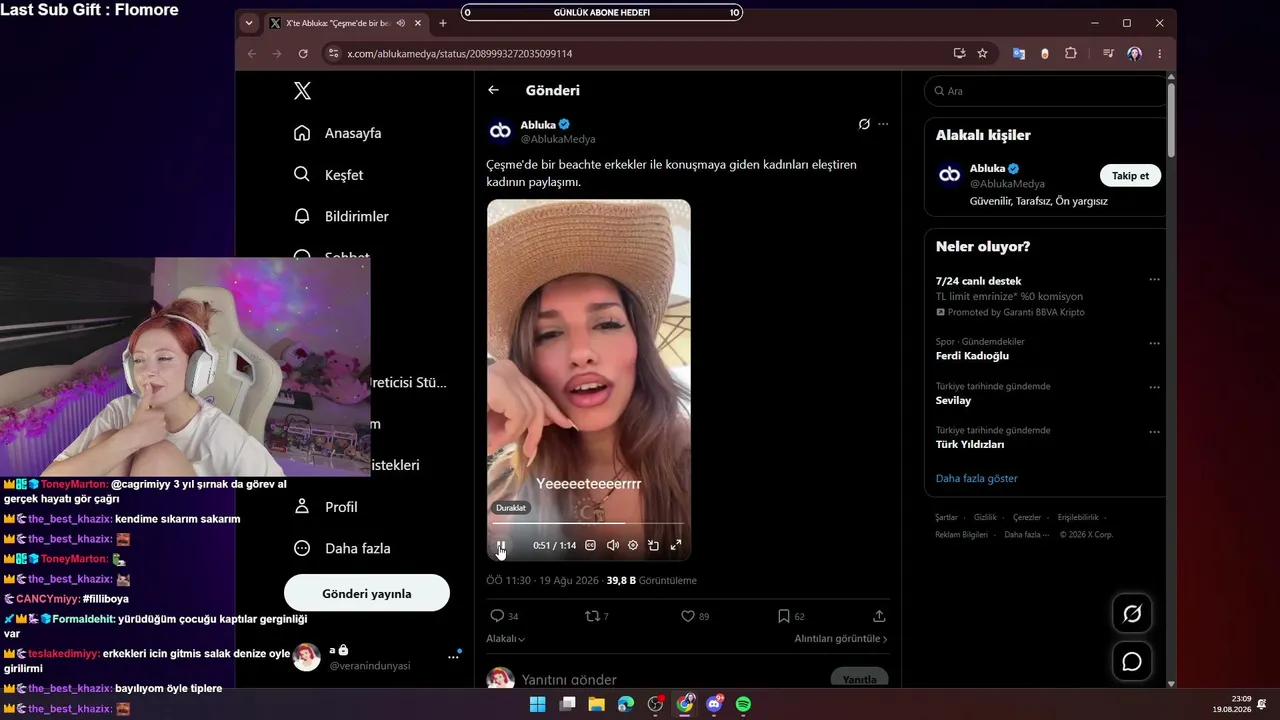Open Daha fazla in the sidebar

point(342,548)
